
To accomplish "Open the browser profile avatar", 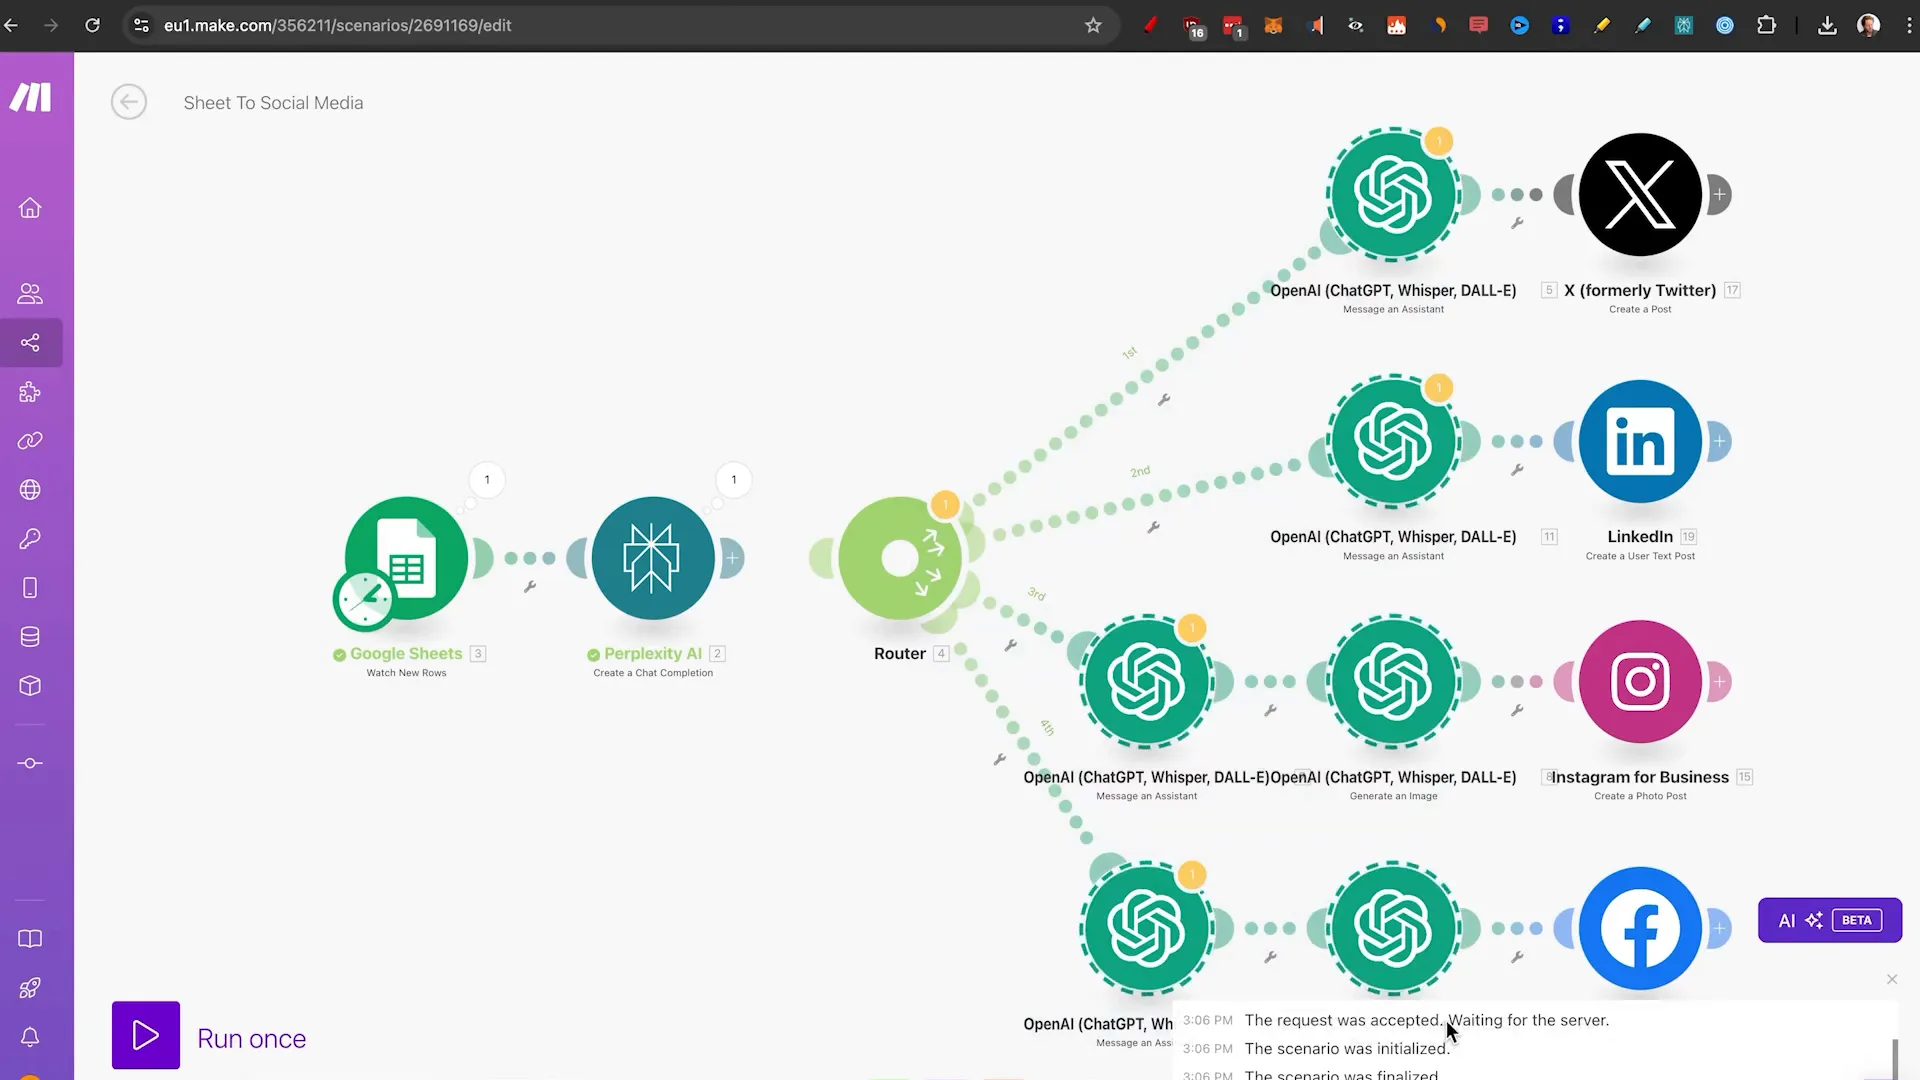I will pos(1868,25).
